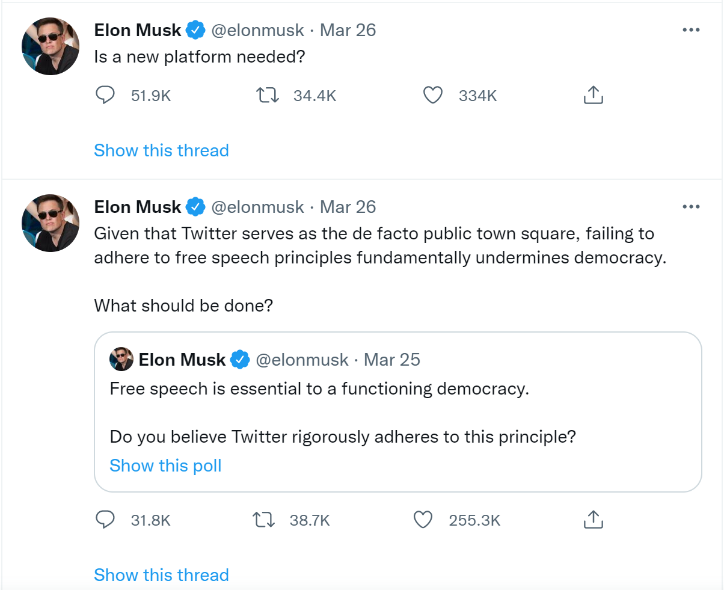
Task: Click the Elon Musk name on second tweet
Action: (137, 207)
